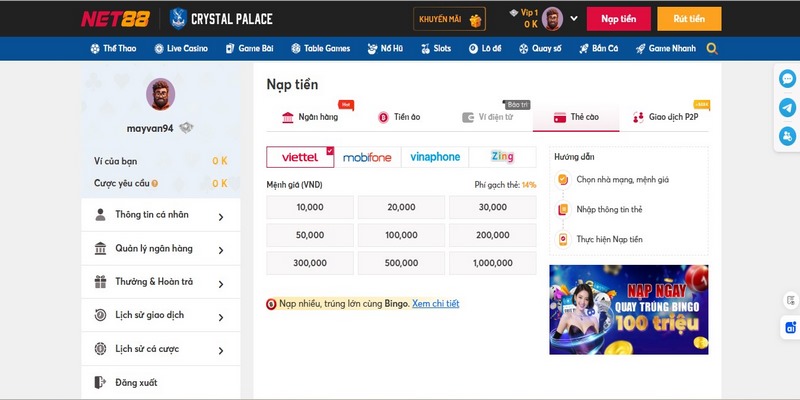The image size is (800, 400).
Task: Click the logout door icon
Action: [x=100, y=382]
